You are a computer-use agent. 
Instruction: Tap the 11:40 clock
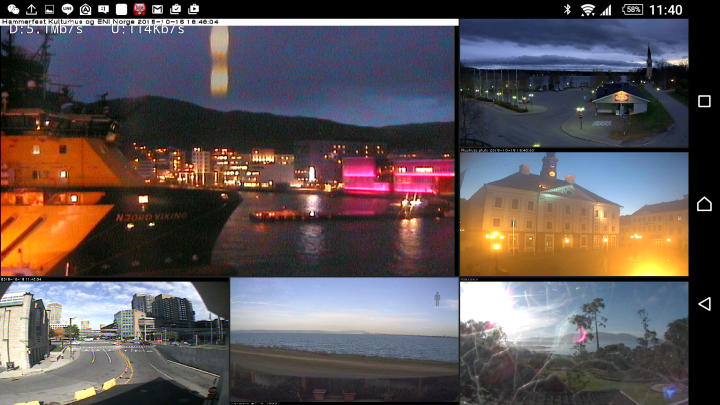click(x=666, y=10)
